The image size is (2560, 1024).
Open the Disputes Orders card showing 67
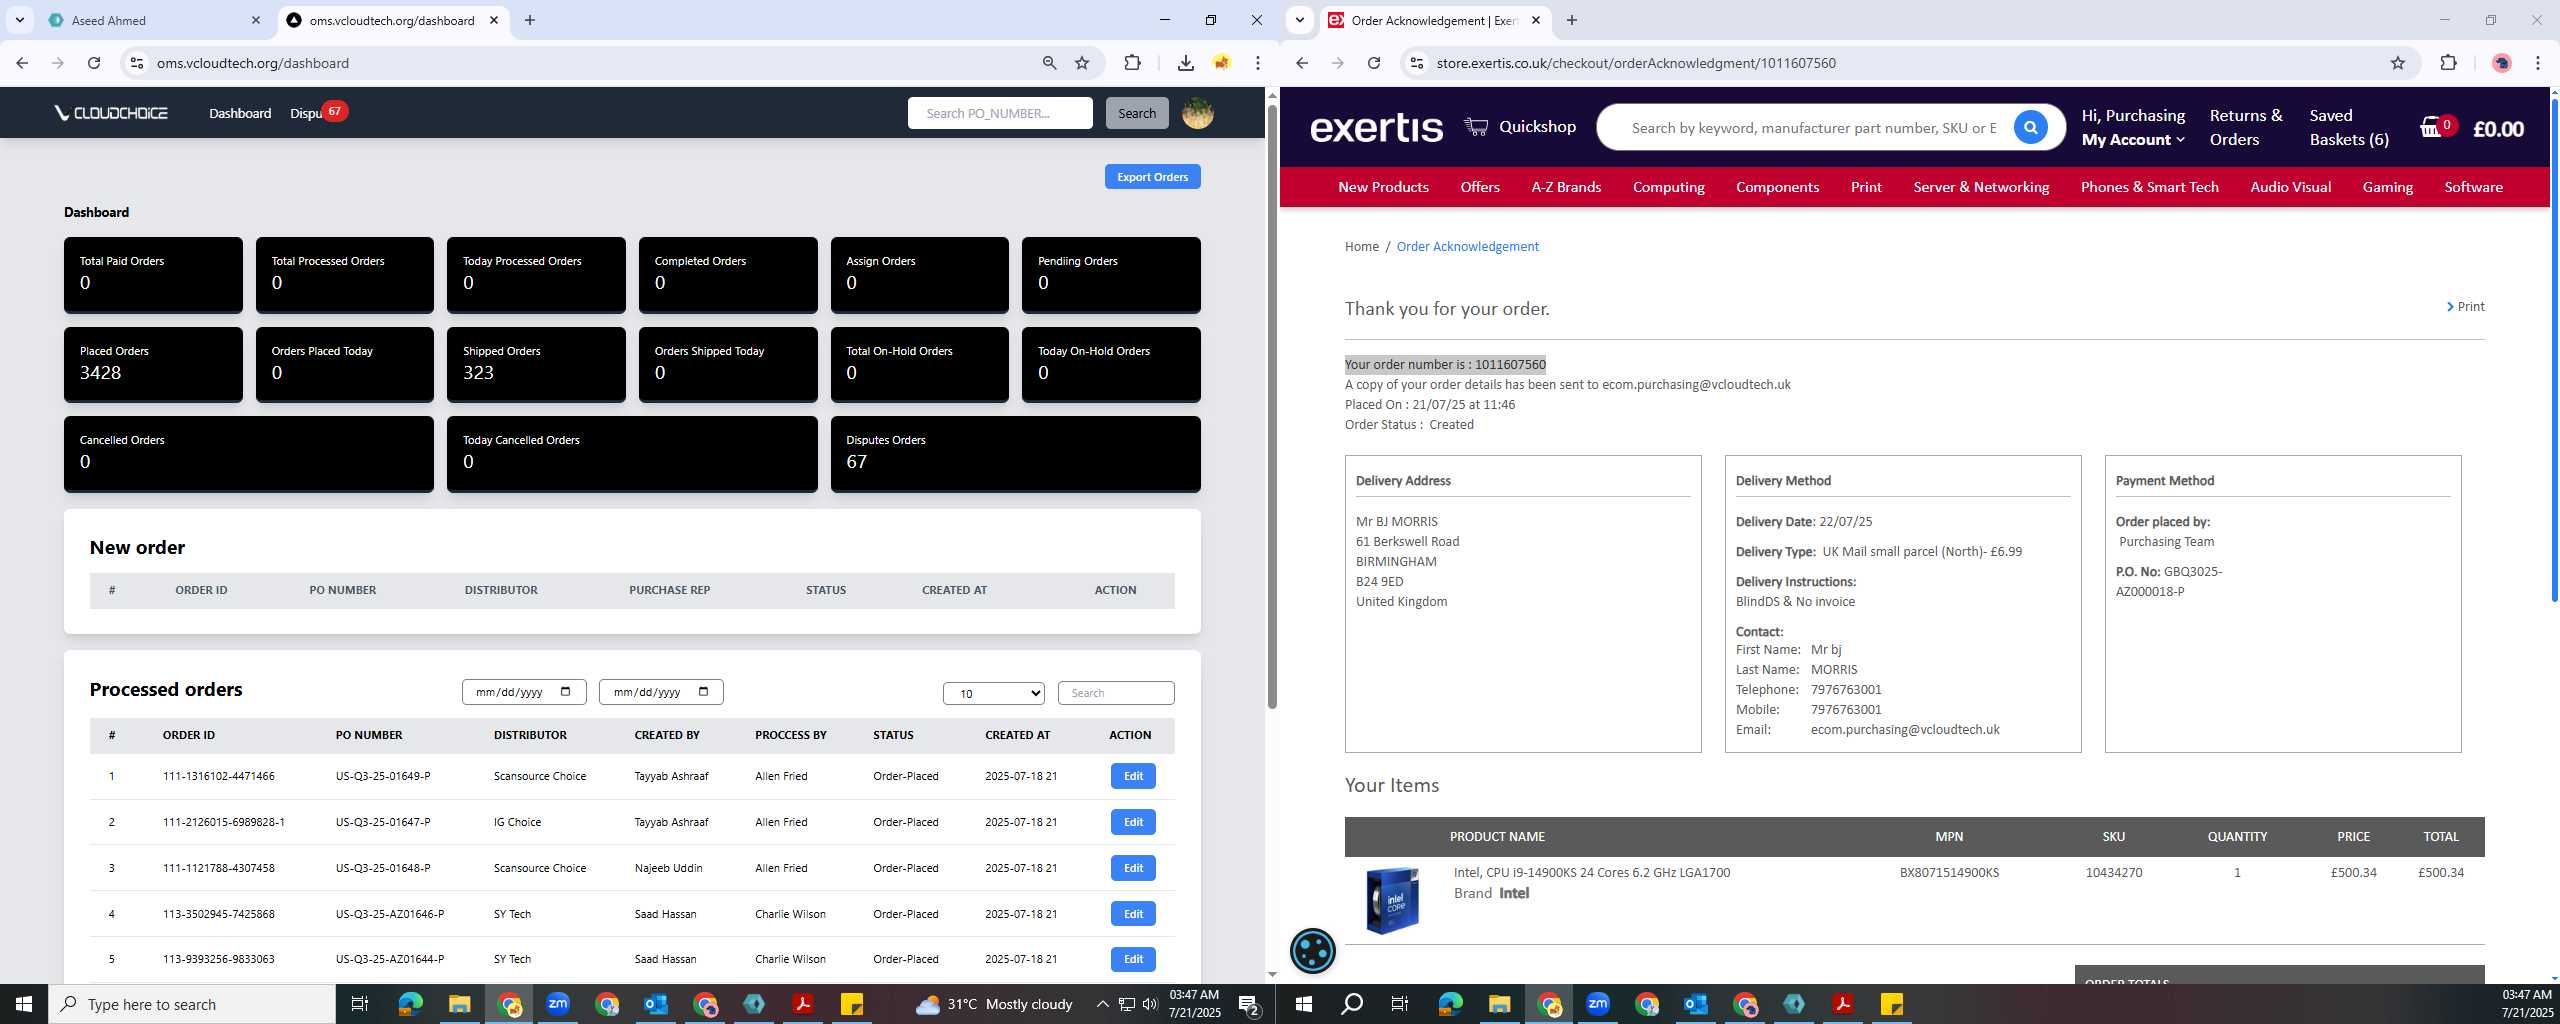click(x=1015, y=454)
